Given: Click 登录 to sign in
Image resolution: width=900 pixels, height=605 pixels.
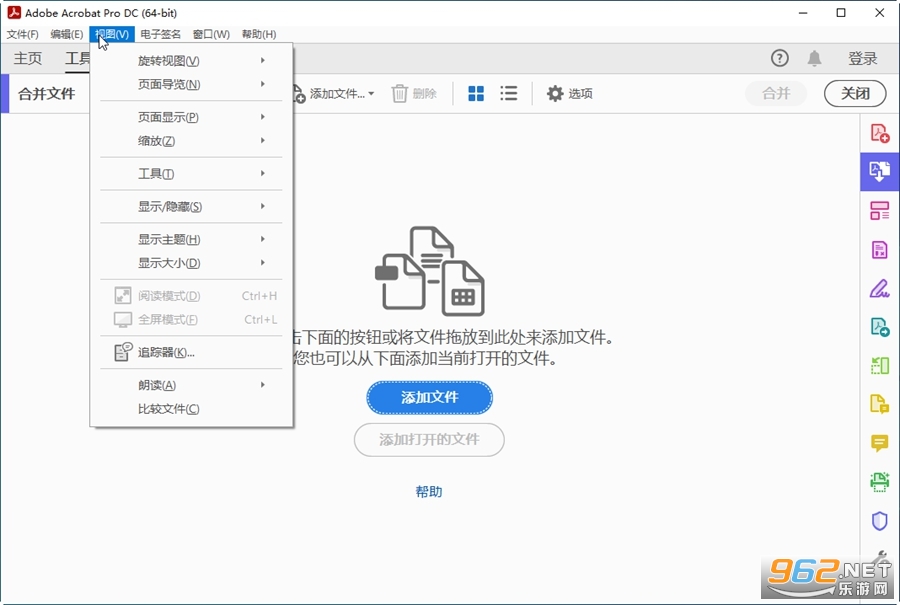Looking at the screenshot, I should coord(863,58).
